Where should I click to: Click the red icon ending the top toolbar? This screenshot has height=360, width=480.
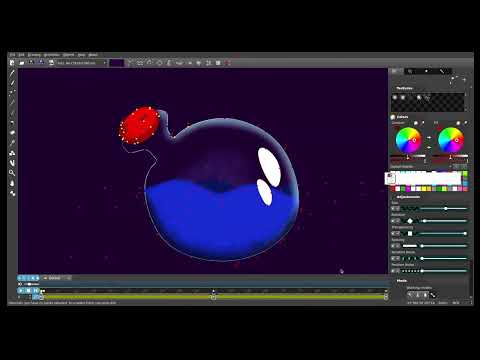pyautogui.click(x=228, y=62)
